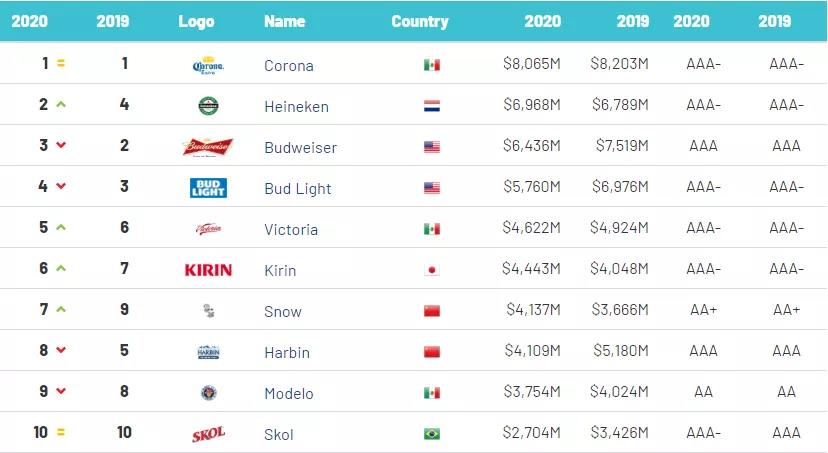Select the Logo column header

pos(196,22)
